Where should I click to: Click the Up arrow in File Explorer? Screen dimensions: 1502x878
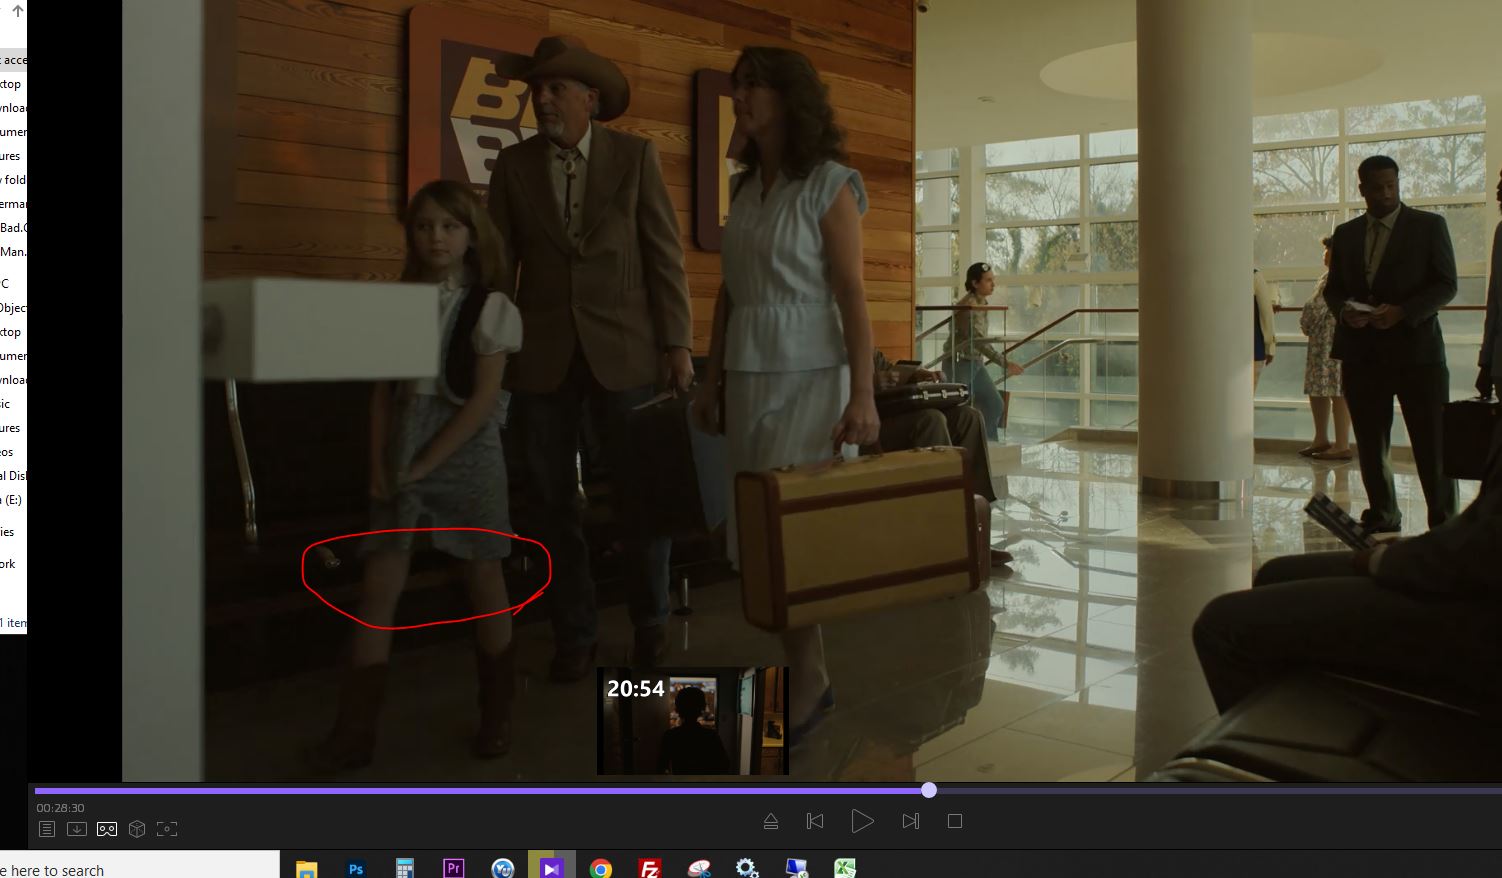[17, 12]
